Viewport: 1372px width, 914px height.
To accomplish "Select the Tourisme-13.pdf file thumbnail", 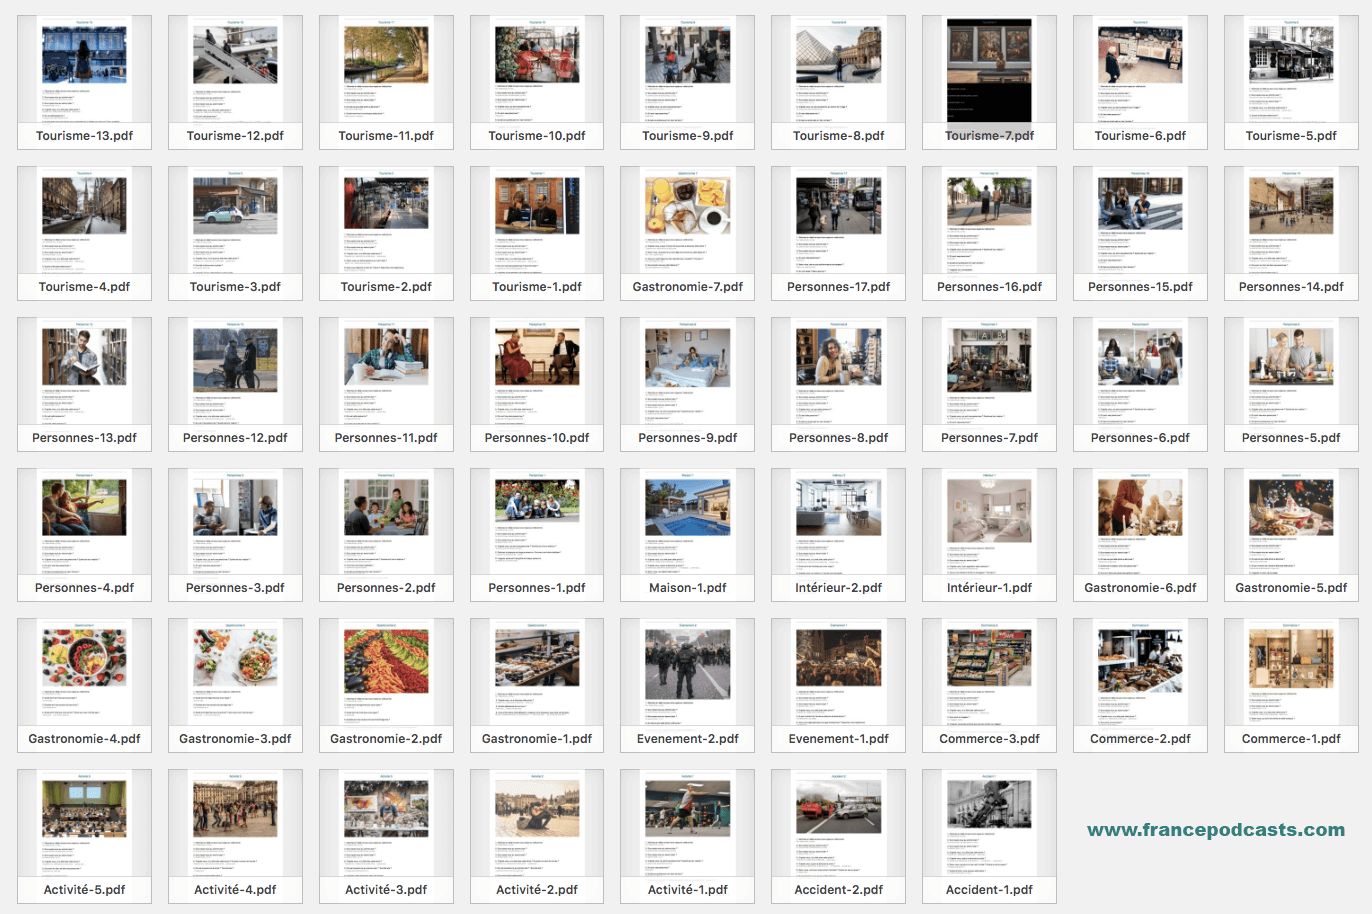I will (x=84, y=70).
